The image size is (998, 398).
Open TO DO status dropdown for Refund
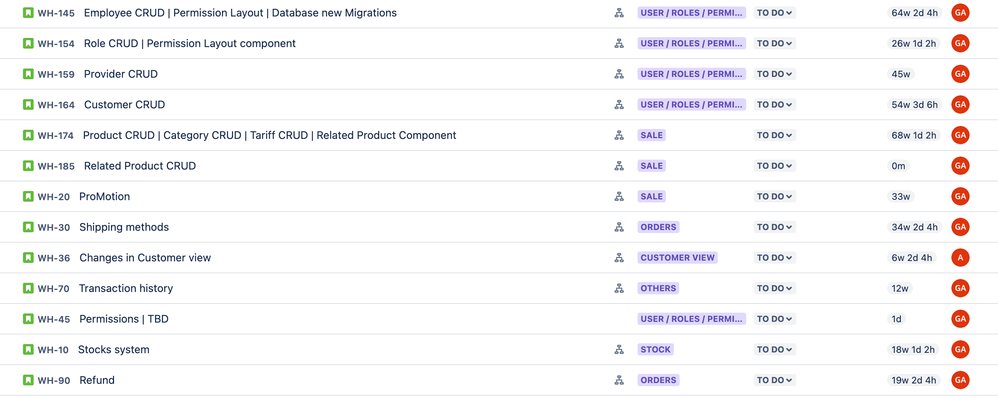tap(775, 380)
